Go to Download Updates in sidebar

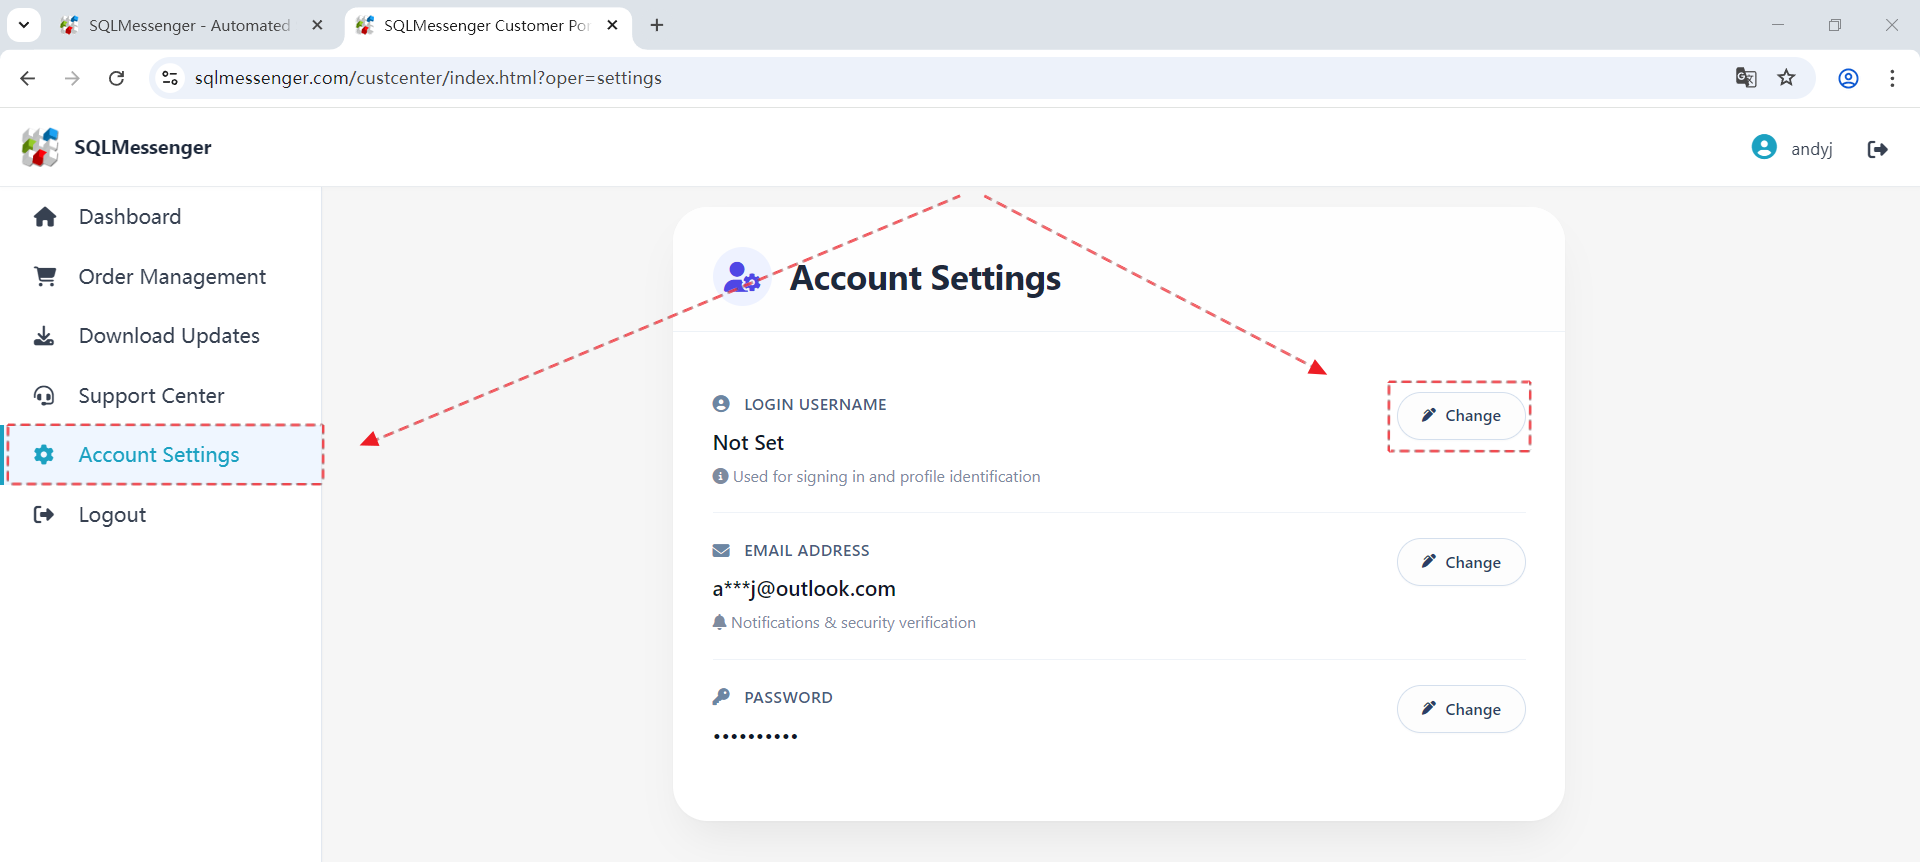point(169,336)
